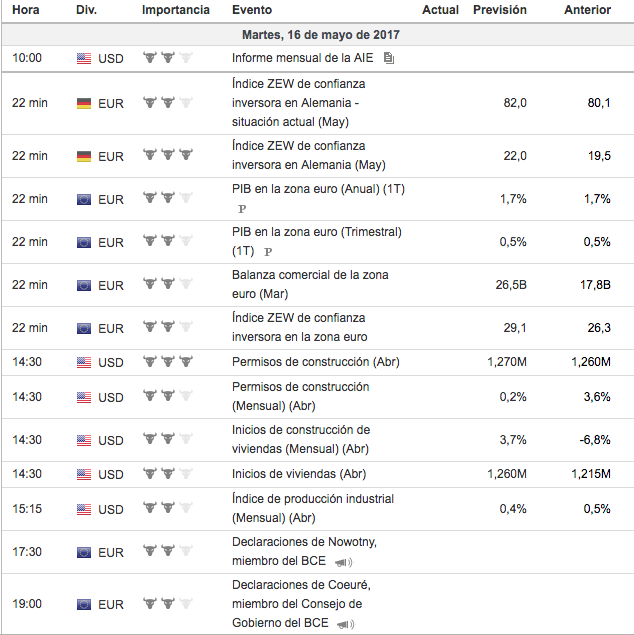Screen dimensions: 634x635
Task: Click preliminary P icon under PIB Anual
Action: pos(242,209)
